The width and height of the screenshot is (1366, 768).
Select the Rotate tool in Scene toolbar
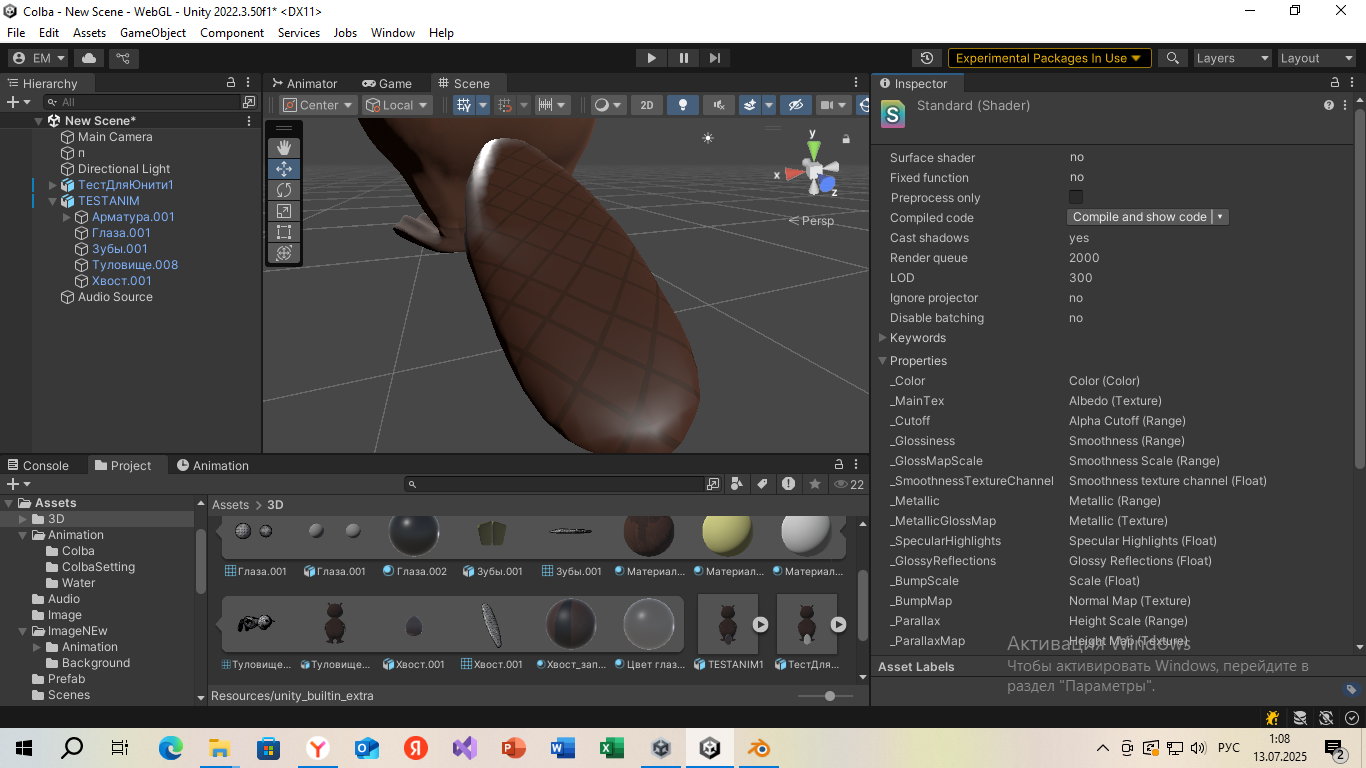pos(284,190)
